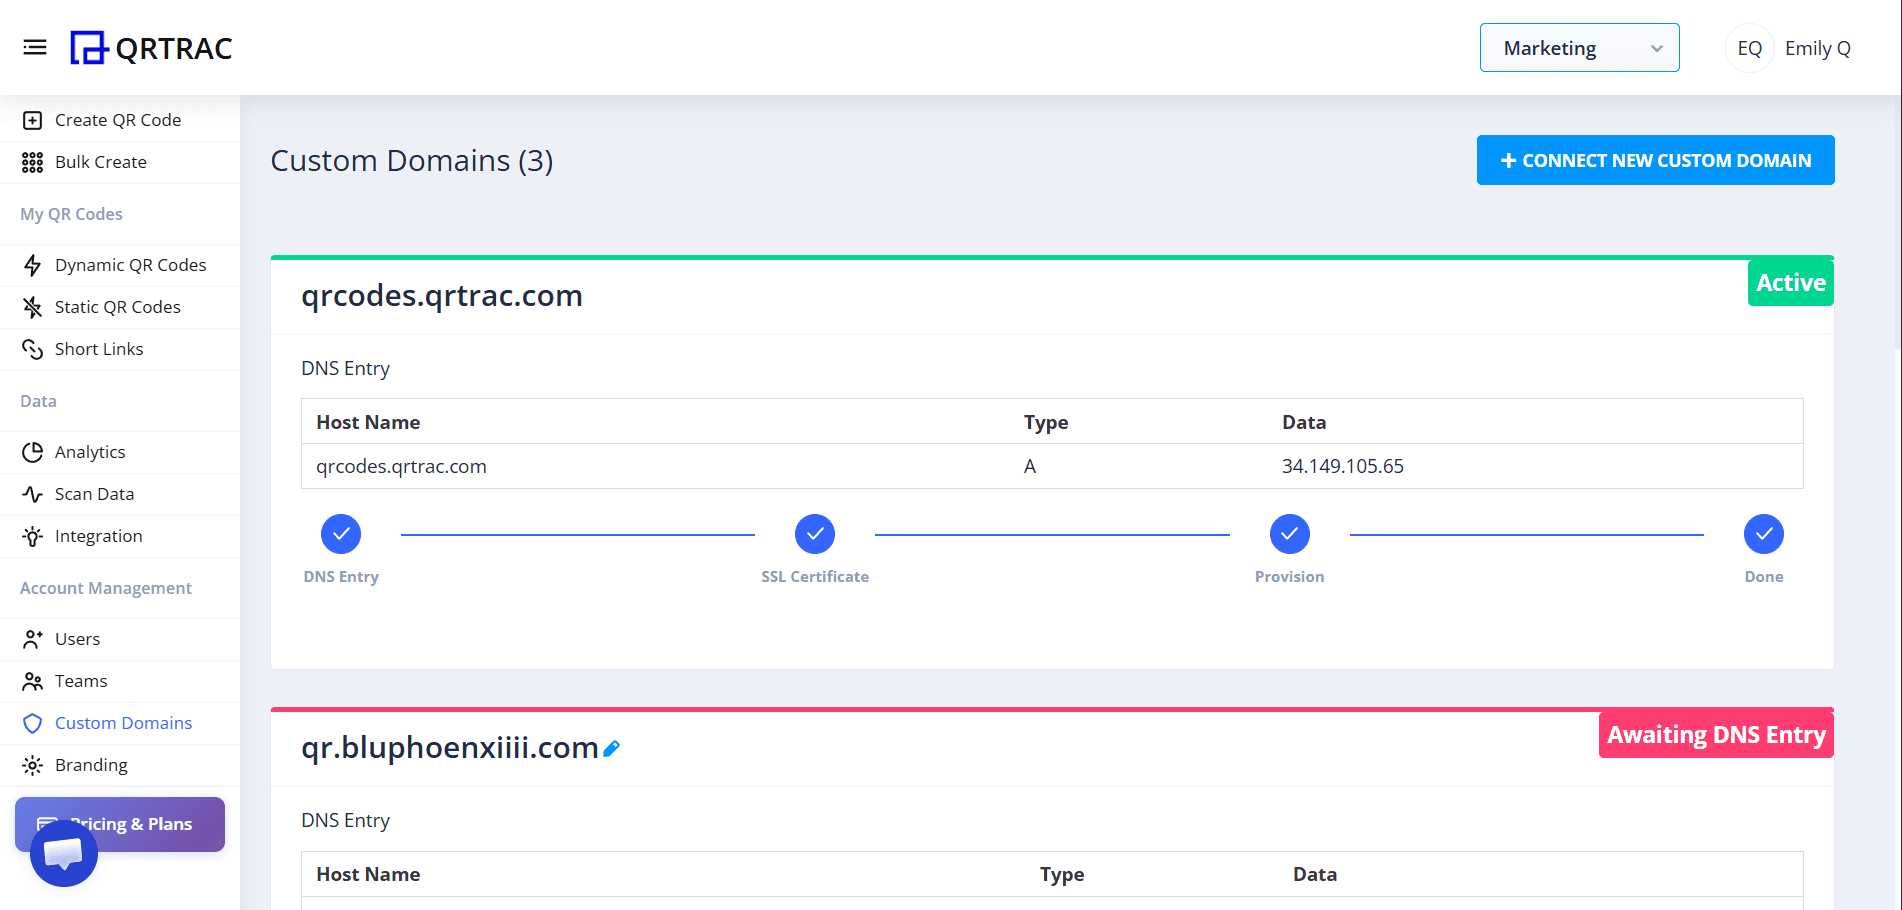Screen dimensions: 1902x910
Task: Open the Emily Q user menu
Action: pos(1789,48)
